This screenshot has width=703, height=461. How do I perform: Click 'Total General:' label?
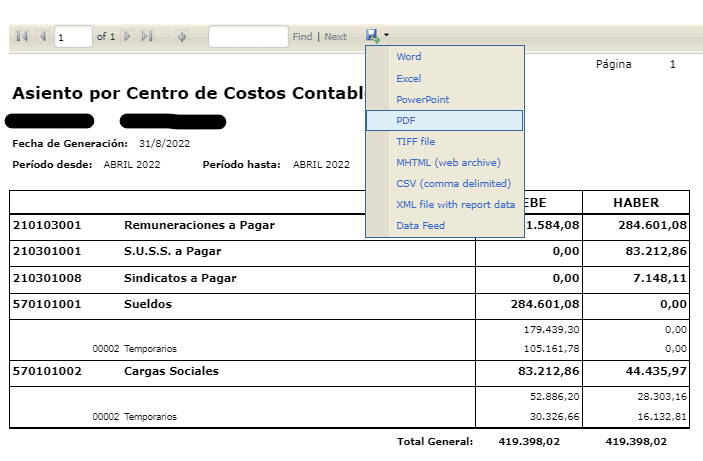click(x=435, y=442)
